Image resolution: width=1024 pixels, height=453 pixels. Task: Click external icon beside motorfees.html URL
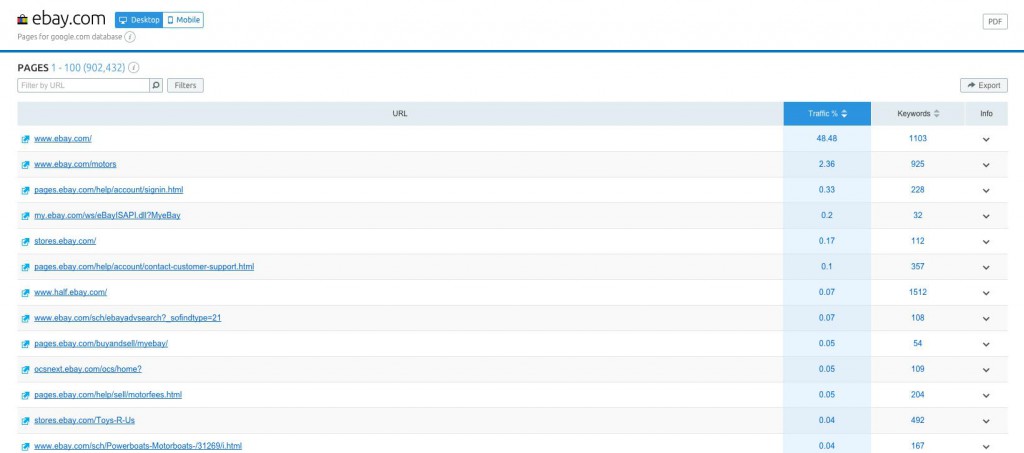click(25, 395)
